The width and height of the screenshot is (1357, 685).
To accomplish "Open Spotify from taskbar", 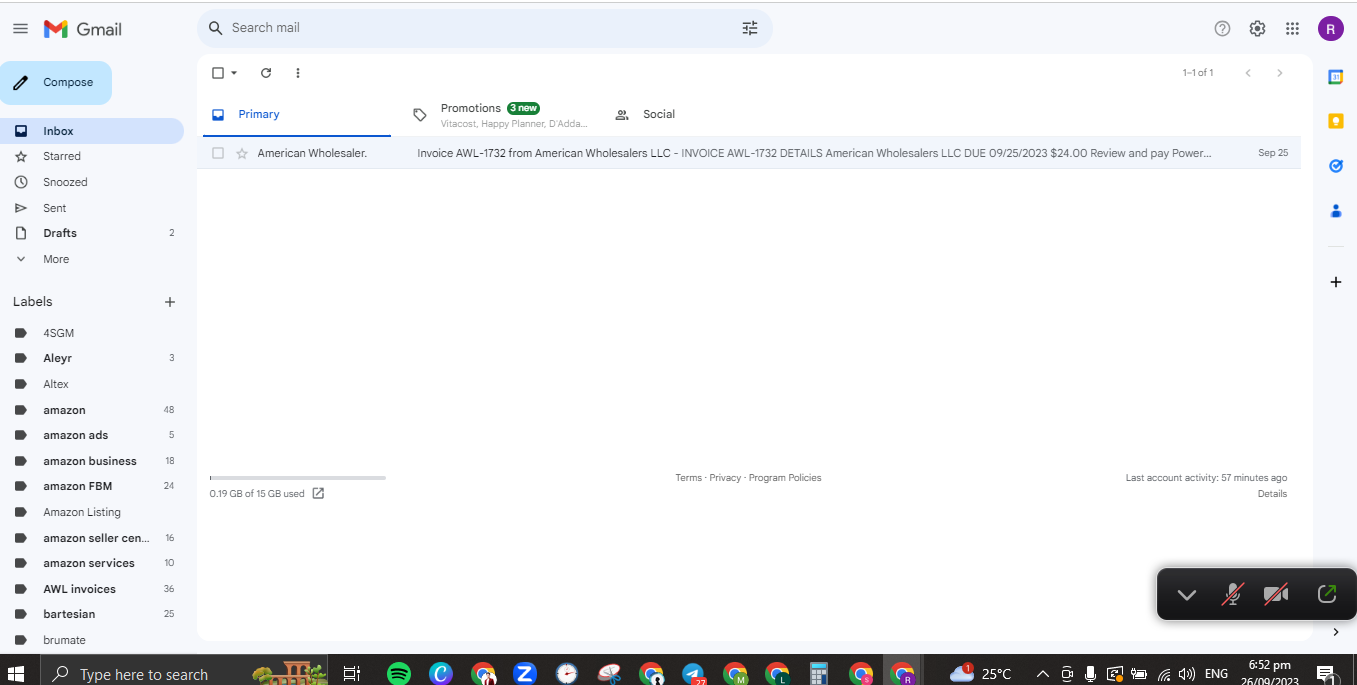I will 399,673.
